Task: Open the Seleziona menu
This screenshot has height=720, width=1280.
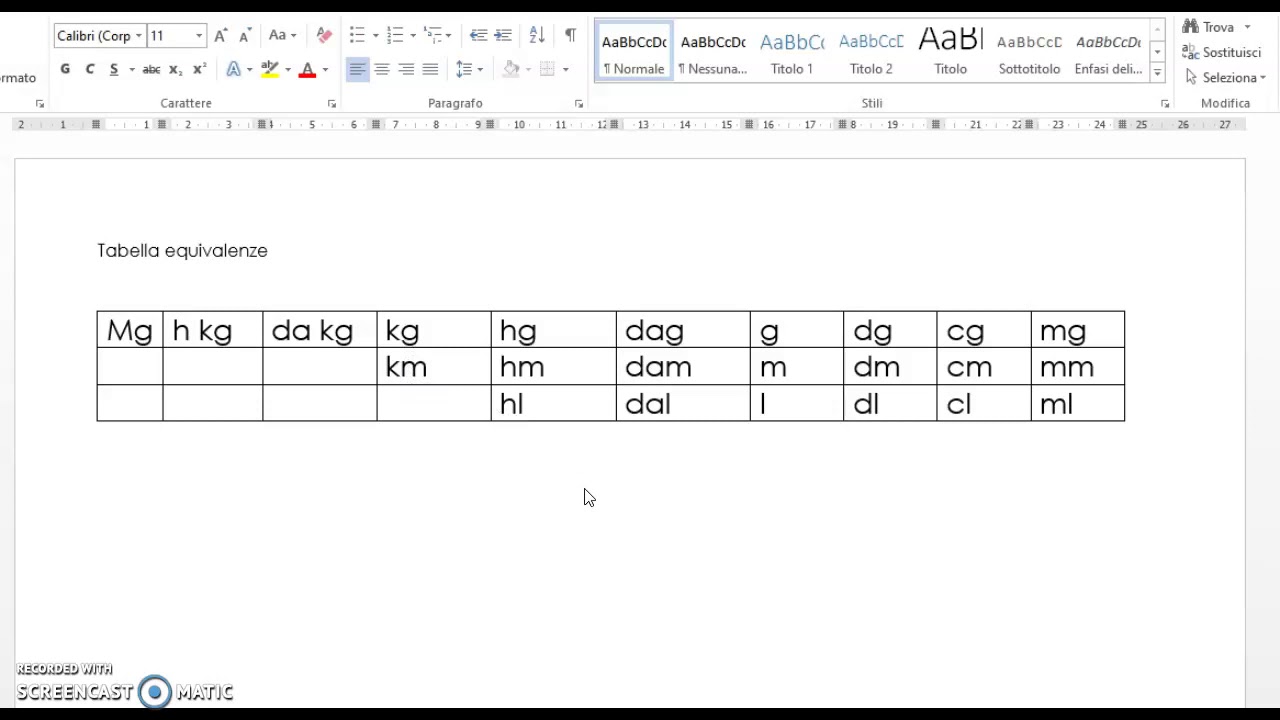Action: [1225, 77]
